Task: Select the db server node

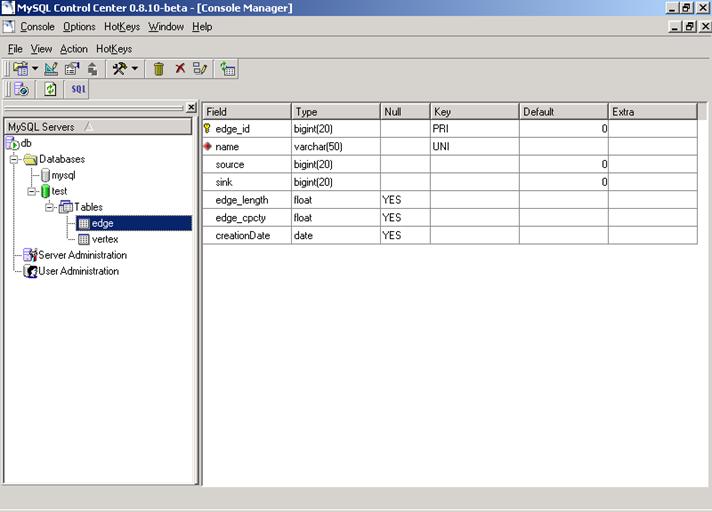Action: click(26, 143)
